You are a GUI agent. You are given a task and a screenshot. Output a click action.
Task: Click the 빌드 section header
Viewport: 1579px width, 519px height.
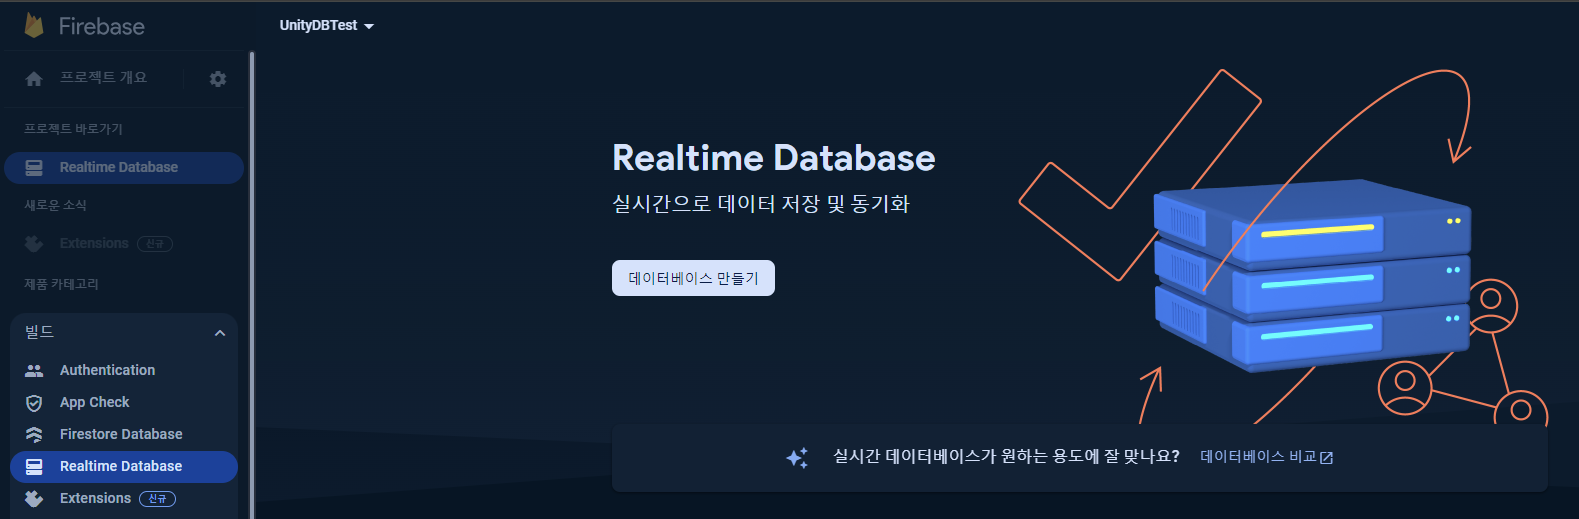click(124, 332)
